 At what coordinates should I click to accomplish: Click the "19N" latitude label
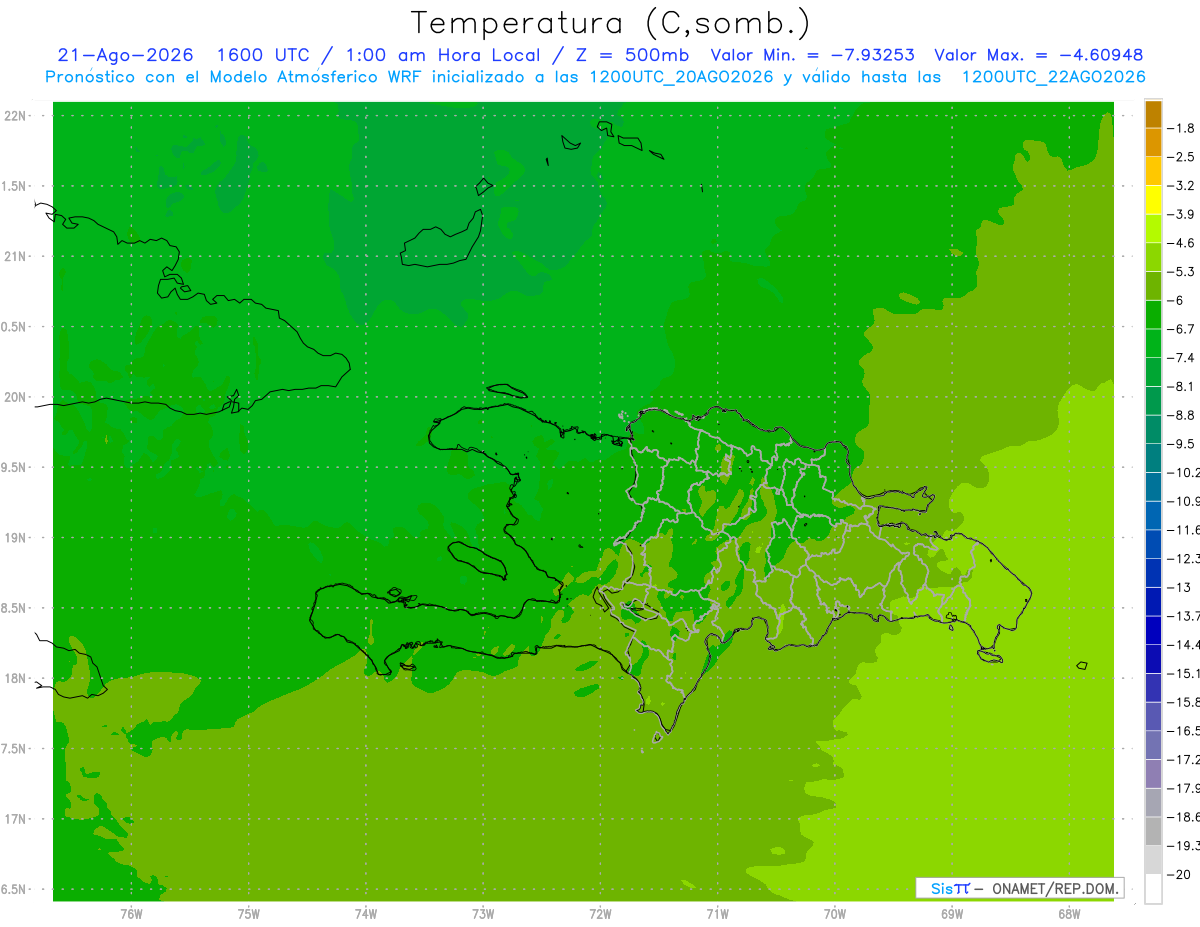pos(16,538)
